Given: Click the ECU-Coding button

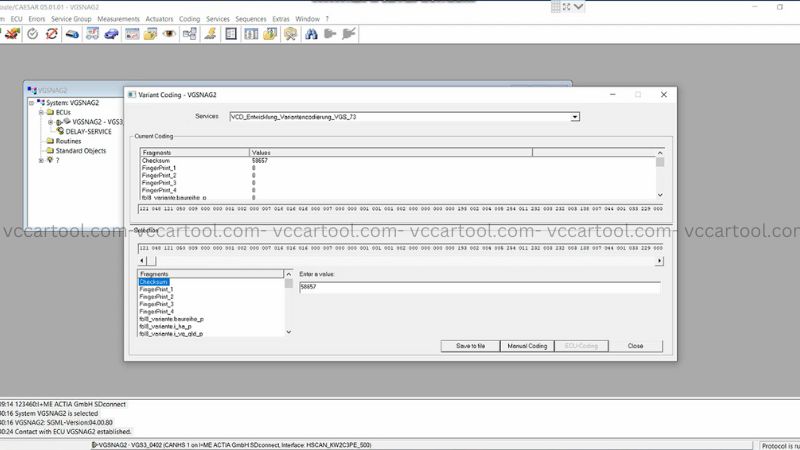Looking at the screenshot, I should (x=581, y=346).
